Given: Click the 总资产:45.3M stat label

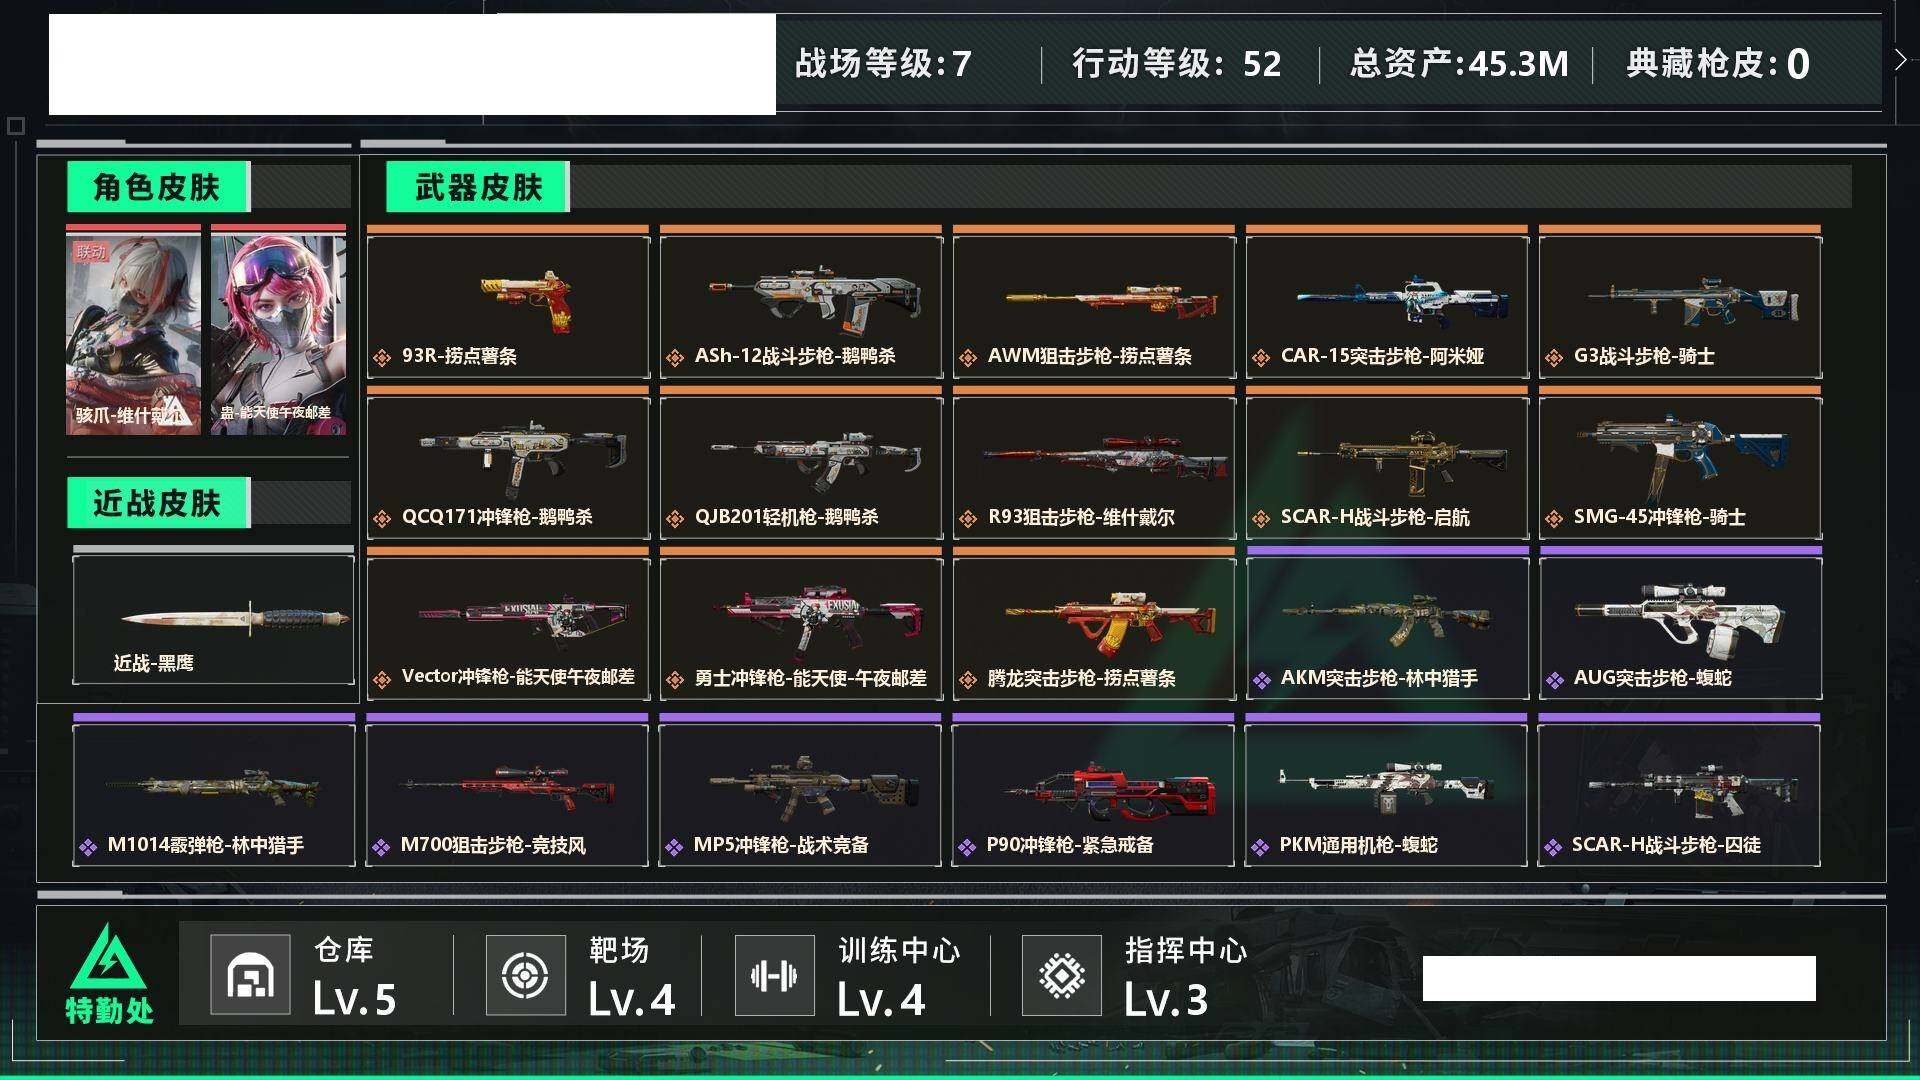Looking at the screenshot, I should click(1459, 64).
